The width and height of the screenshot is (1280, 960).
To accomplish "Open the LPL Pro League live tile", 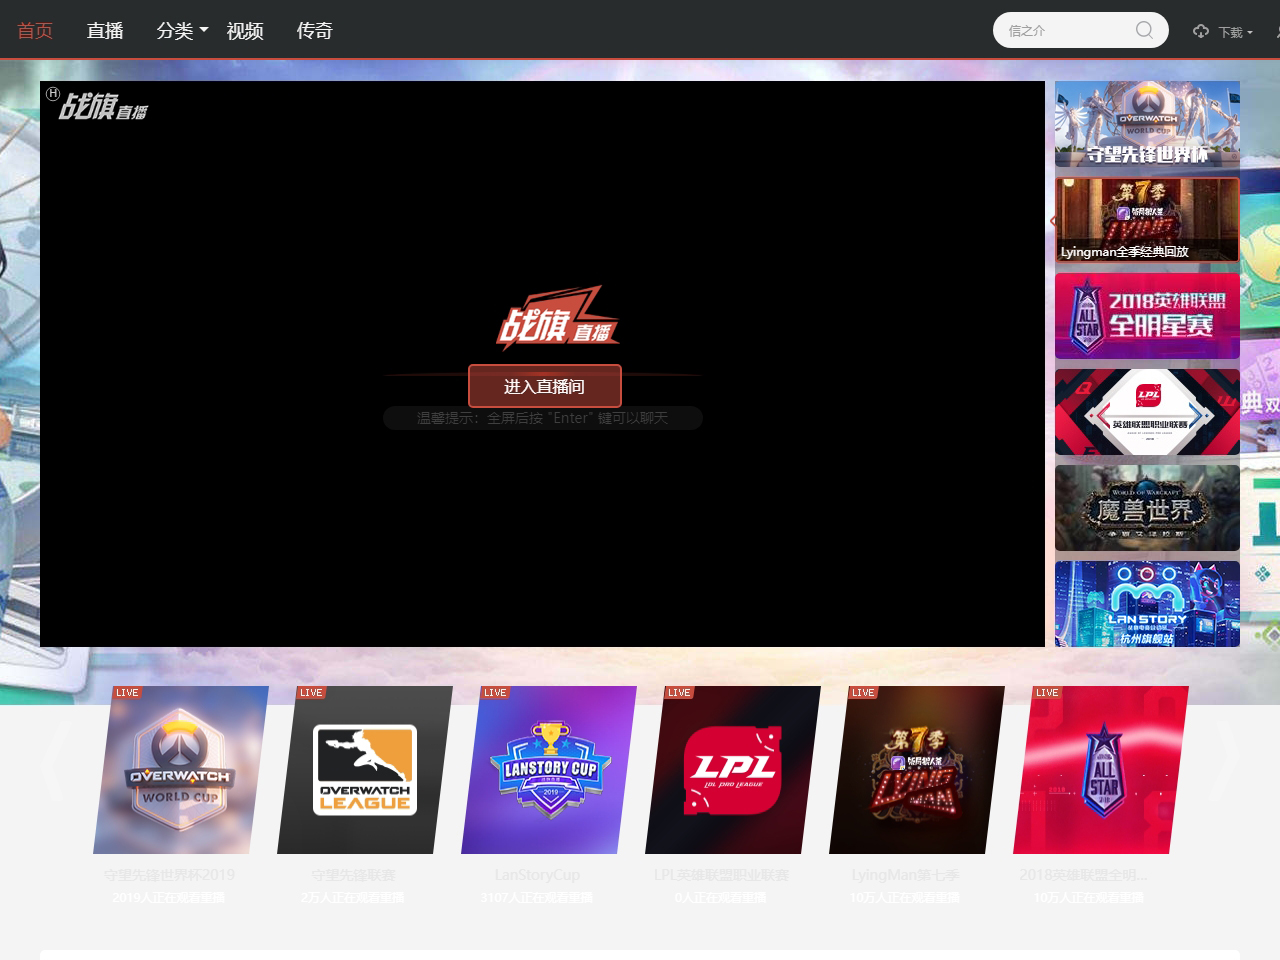I will pyautogui.click(x=732, y=769).
